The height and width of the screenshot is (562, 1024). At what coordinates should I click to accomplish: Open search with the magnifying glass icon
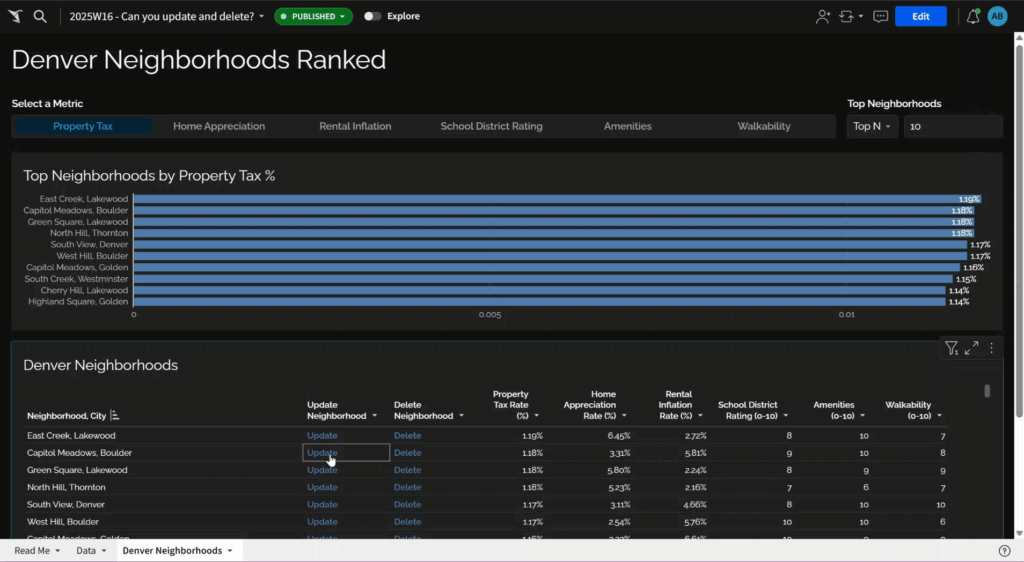click(x=40, y=16)
